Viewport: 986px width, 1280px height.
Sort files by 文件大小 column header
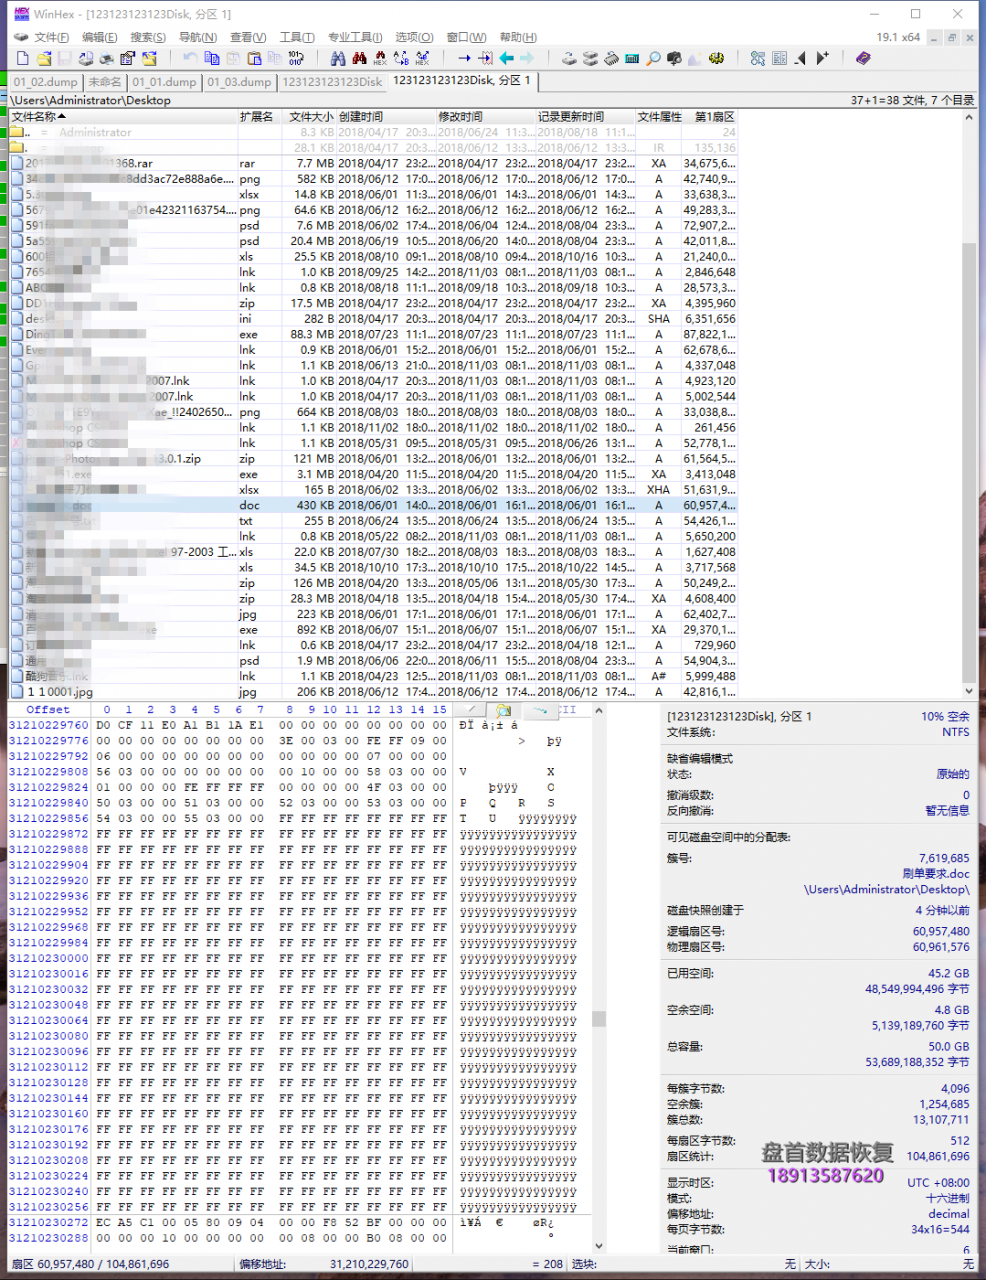310,117
